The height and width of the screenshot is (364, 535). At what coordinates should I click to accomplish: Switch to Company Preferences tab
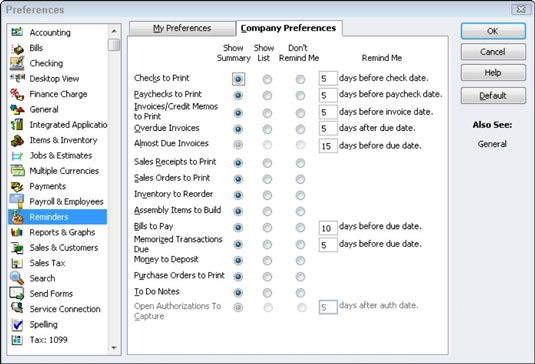click(x=289, y=28)
